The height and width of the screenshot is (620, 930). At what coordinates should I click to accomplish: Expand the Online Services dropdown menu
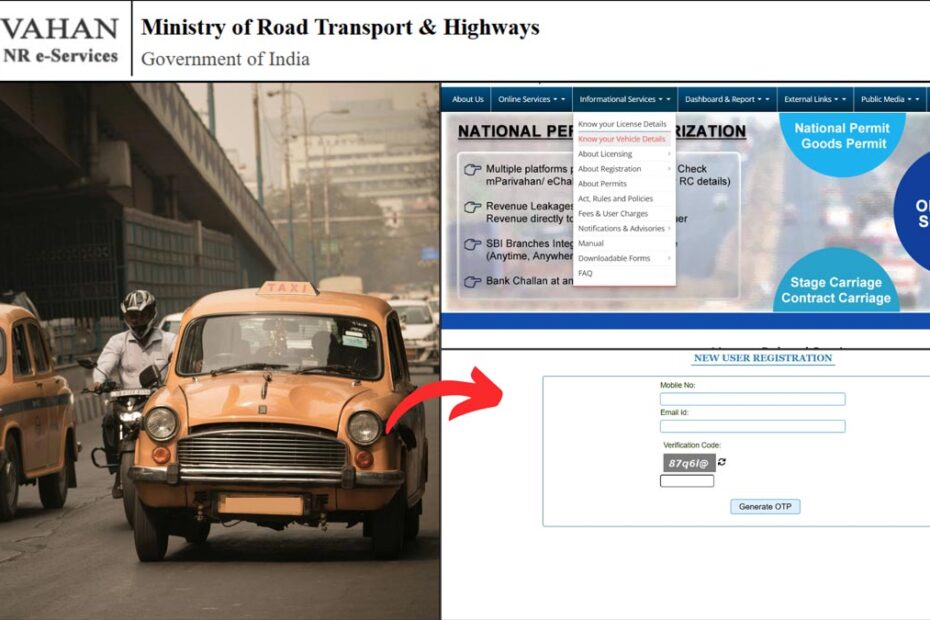click(531, 100)
